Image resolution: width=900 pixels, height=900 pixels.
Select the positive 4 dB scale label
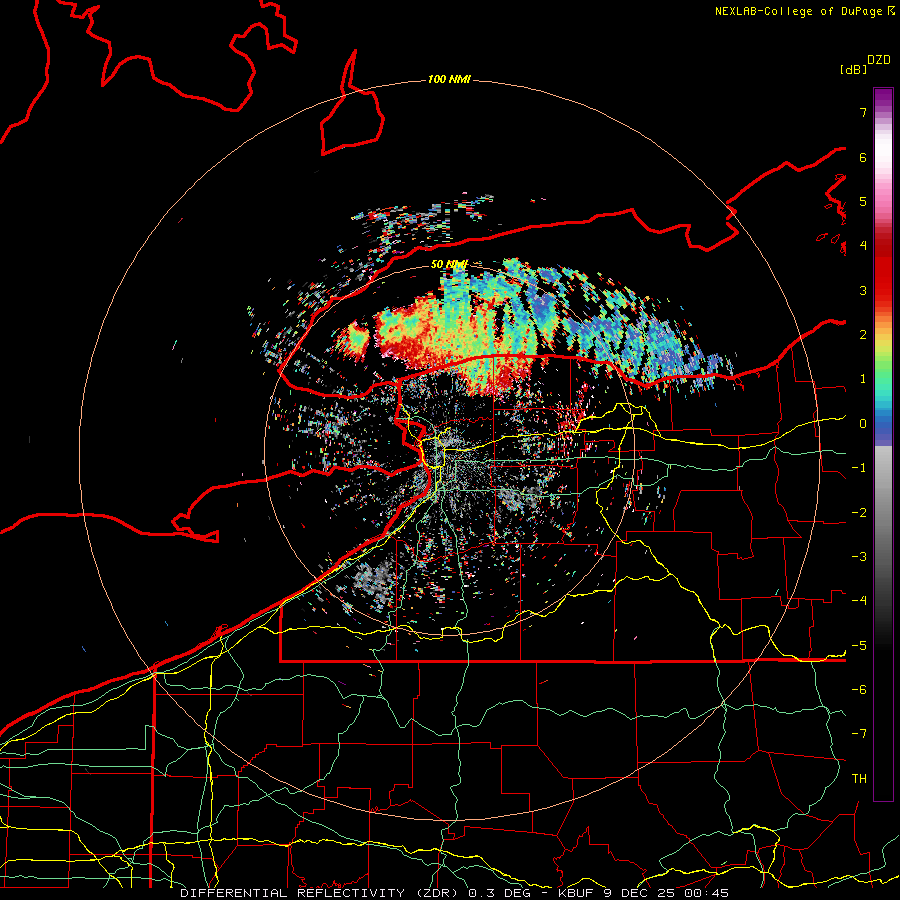[x=863, y=246]
